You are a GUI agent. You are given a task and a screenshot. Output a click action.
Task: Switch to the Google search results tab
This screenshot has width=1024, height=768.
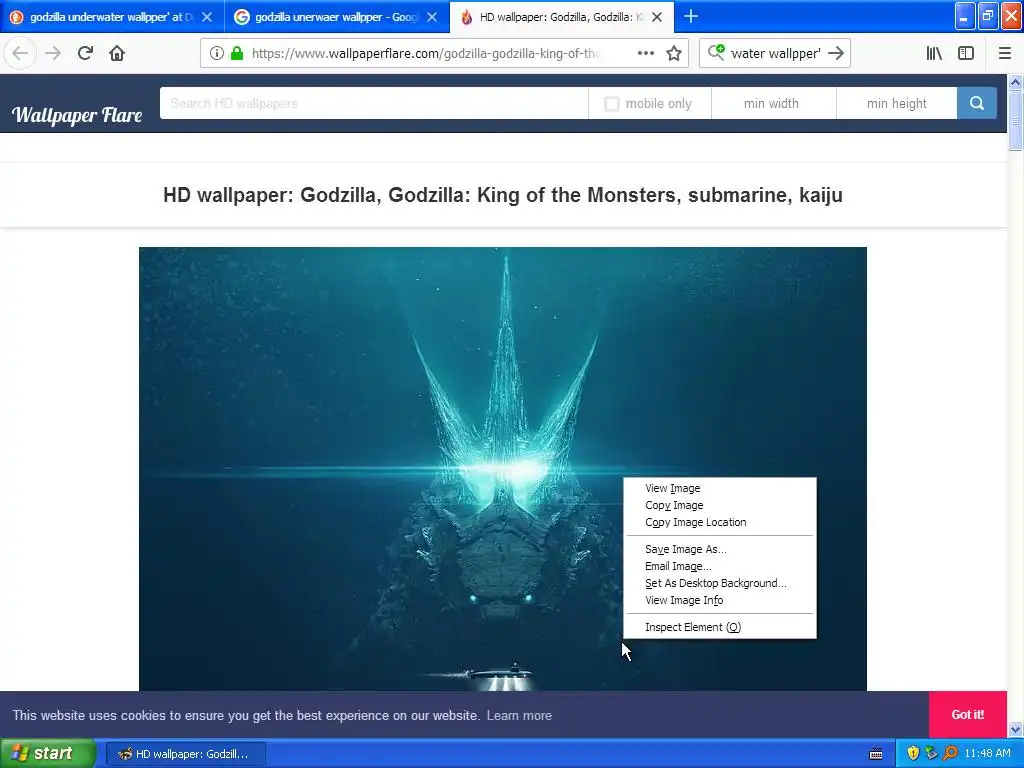click(x=337, y=17)
